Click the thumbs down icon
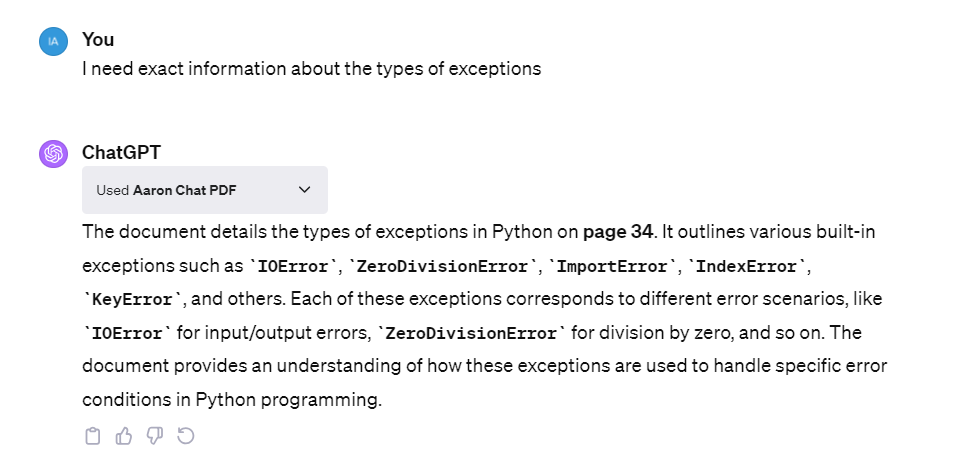This screenshot has width=957, height=467. [x=154, y=435]
